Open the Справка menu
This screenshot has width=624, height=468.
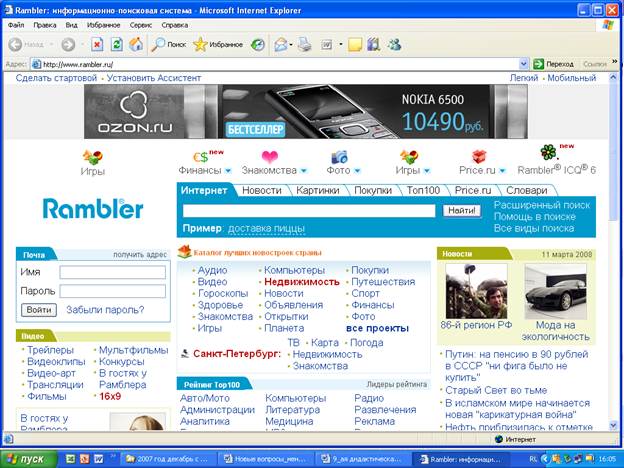(175, 25)
